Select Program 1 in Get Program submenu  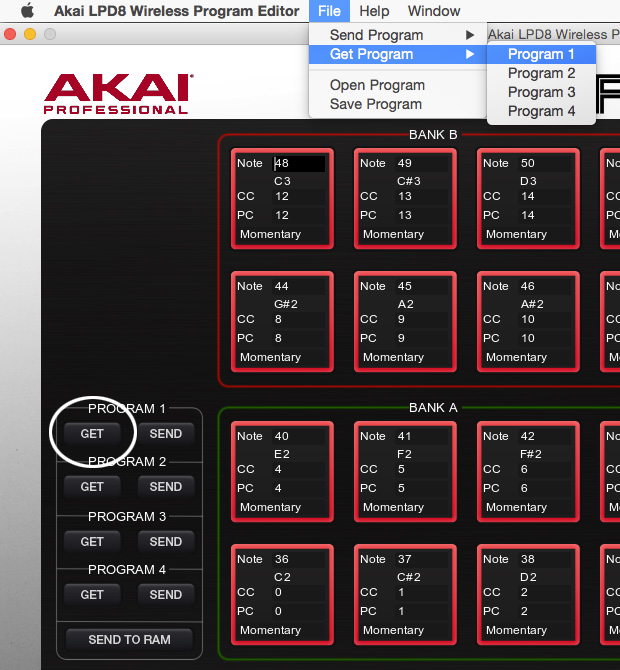click(x=541, y=54)
